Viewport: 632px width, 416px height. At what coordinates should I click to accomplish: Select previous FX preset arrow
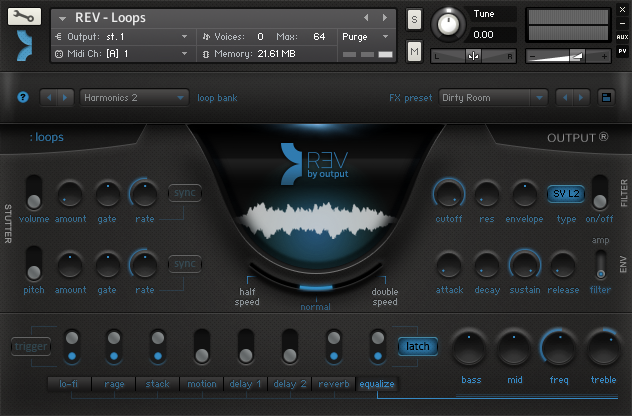[x=565, y=98]
